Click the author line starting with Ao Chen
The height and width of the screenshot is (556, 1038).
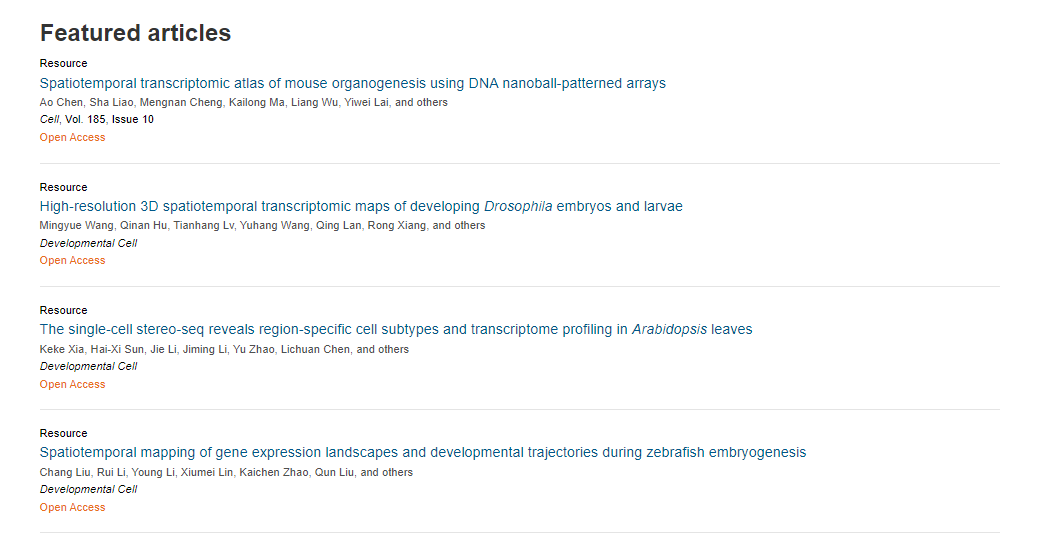[244, 103]
